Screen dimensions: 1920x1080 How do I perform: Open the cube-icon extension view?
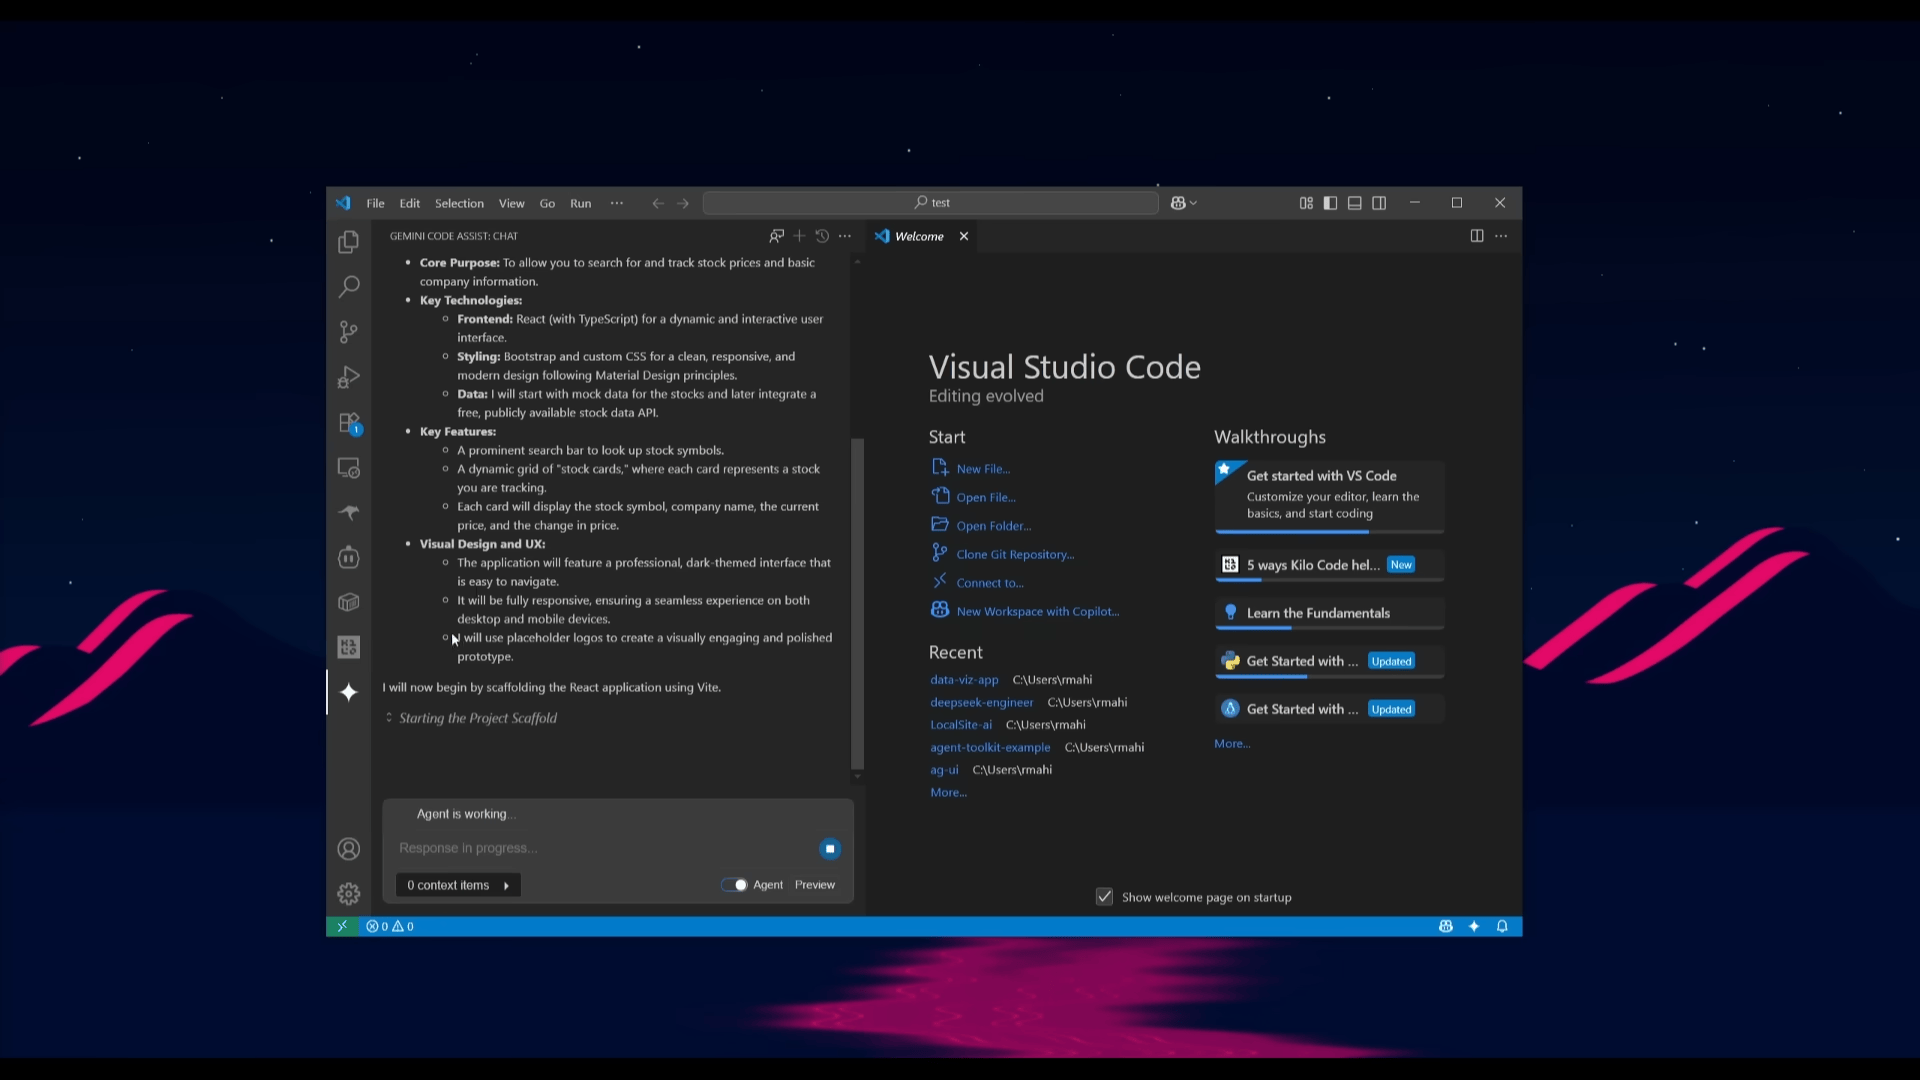coord(348,602)
